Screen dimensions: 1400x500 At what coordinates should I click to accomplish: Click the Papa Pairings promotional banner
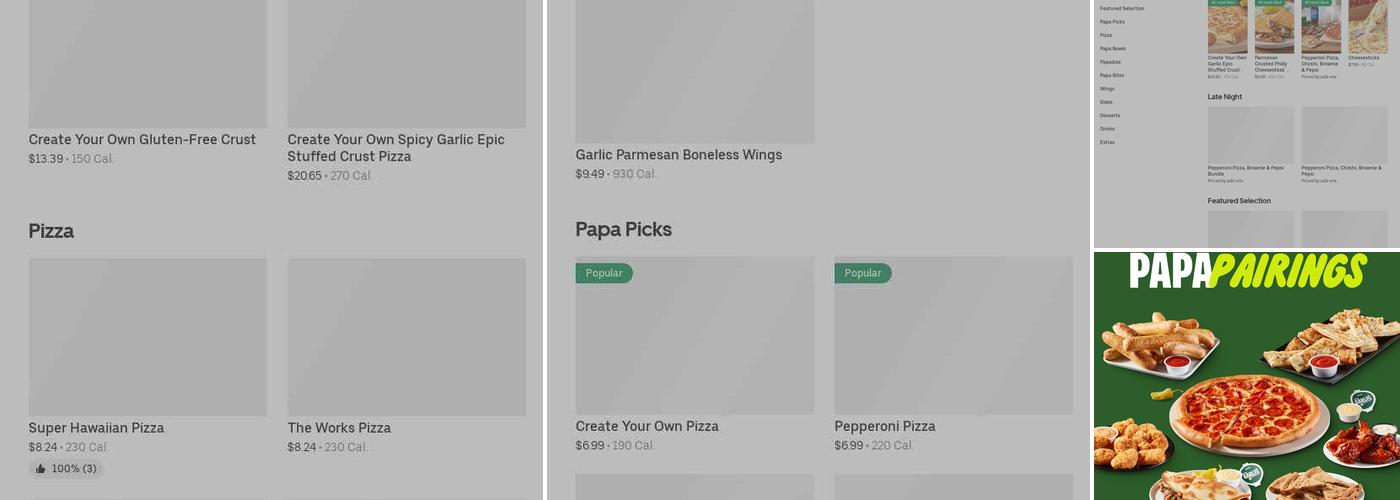[x=1247, y=377]
